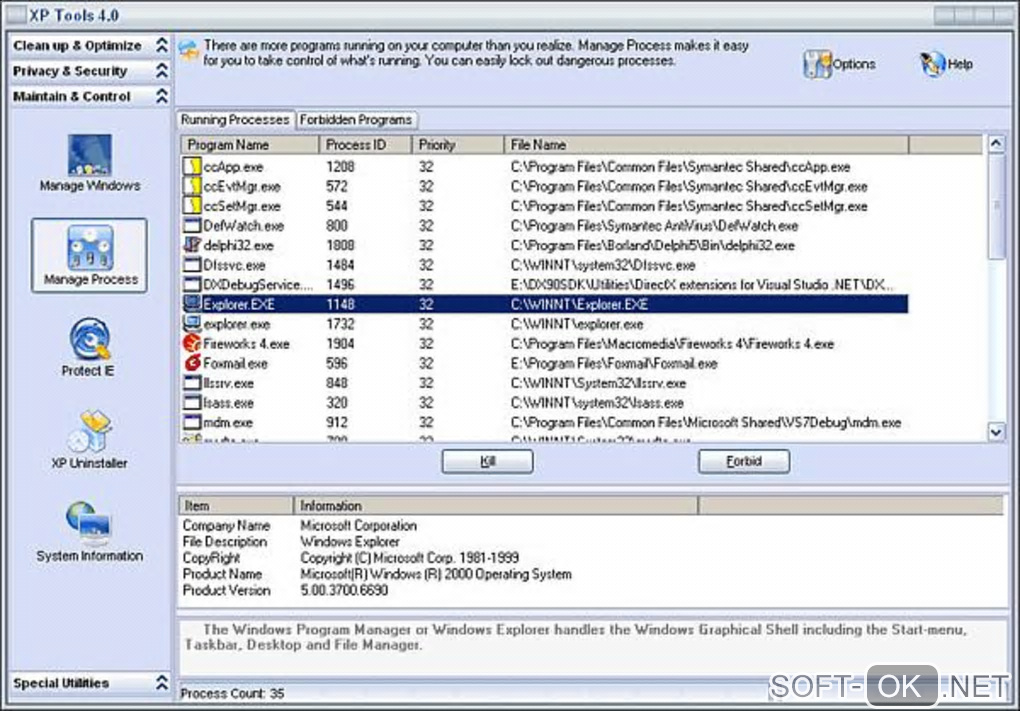Click the Fireworks 4.exe red icon

click(x=192, y=343)
